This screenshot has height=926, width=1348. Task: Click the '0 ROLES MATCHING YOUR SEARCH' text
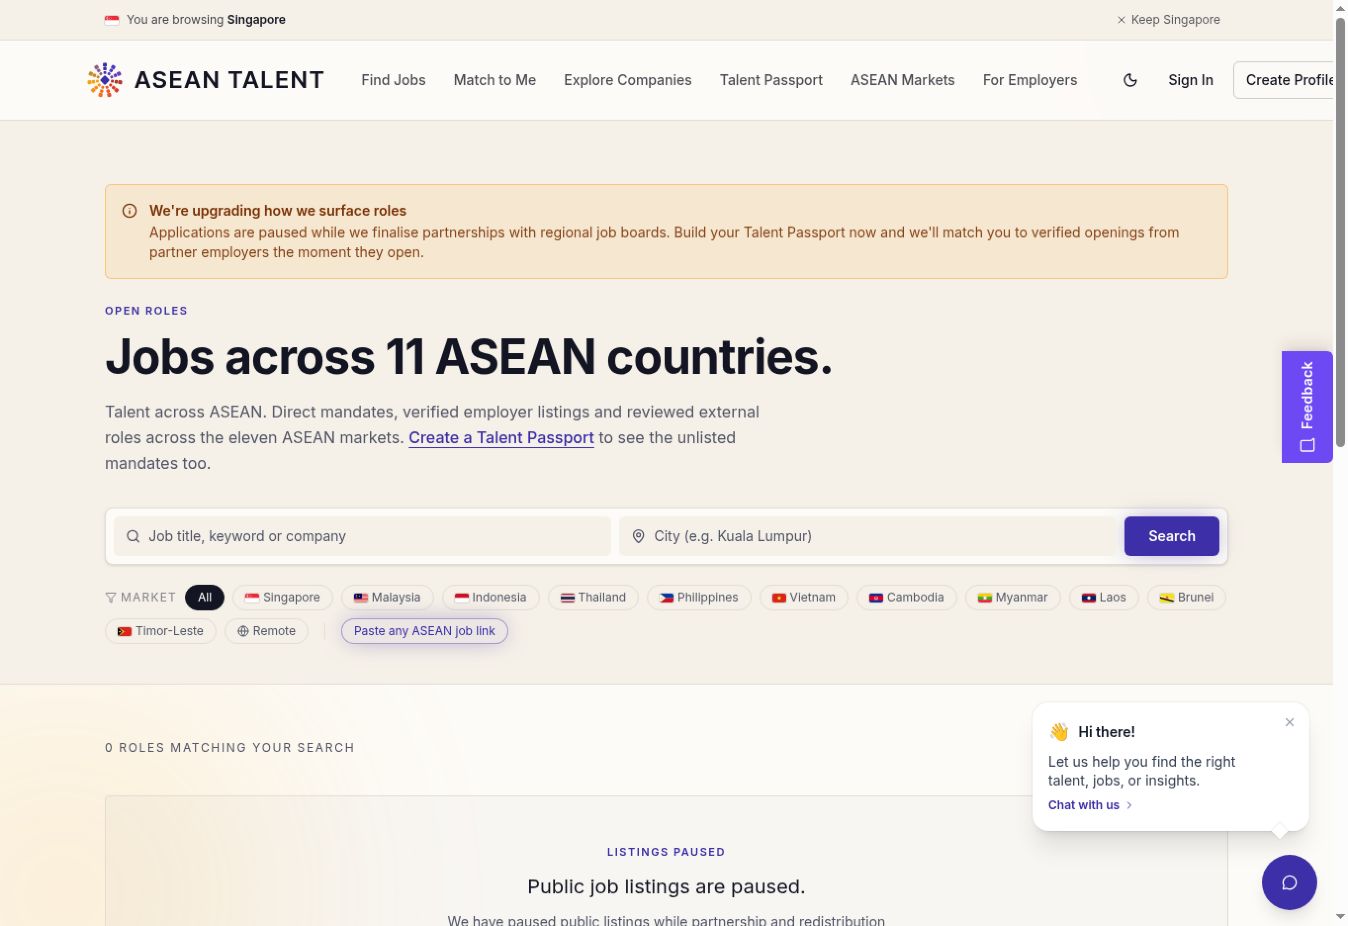230,748
